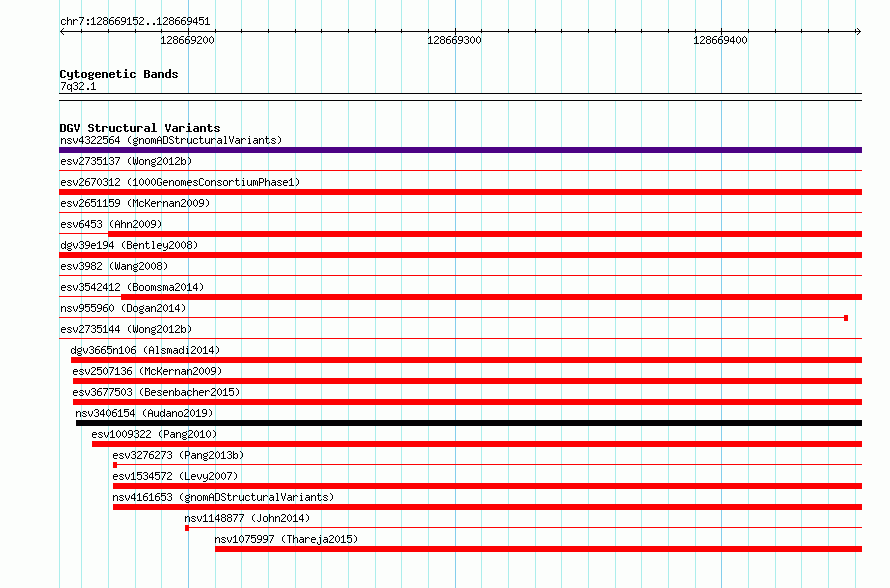Click the purple nsv4322564 variant bar

[460, 150]
